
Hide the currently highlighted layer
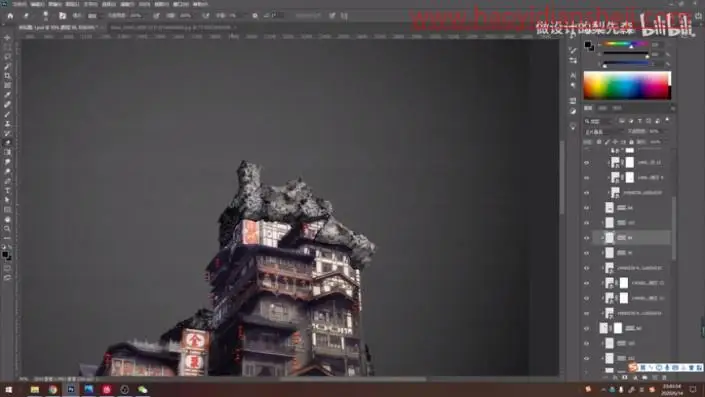pyautogui.click(x=586, y=238)
